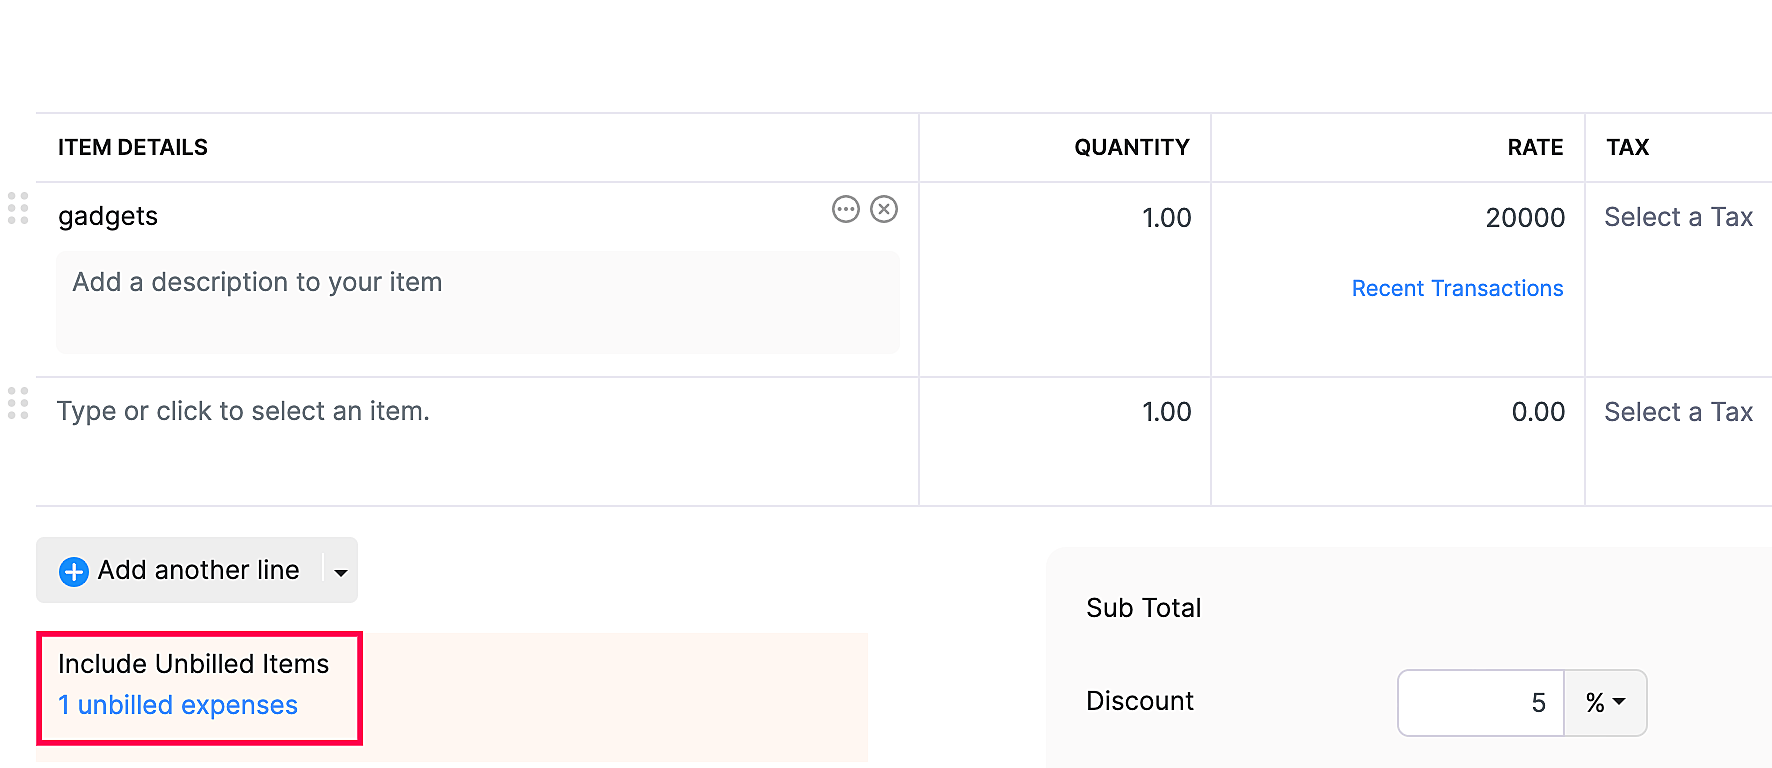The height and width of the screenshot is (768, 1772).
Task: Click the ITEM DETAILS column header
Action: (x=132, y=147)
